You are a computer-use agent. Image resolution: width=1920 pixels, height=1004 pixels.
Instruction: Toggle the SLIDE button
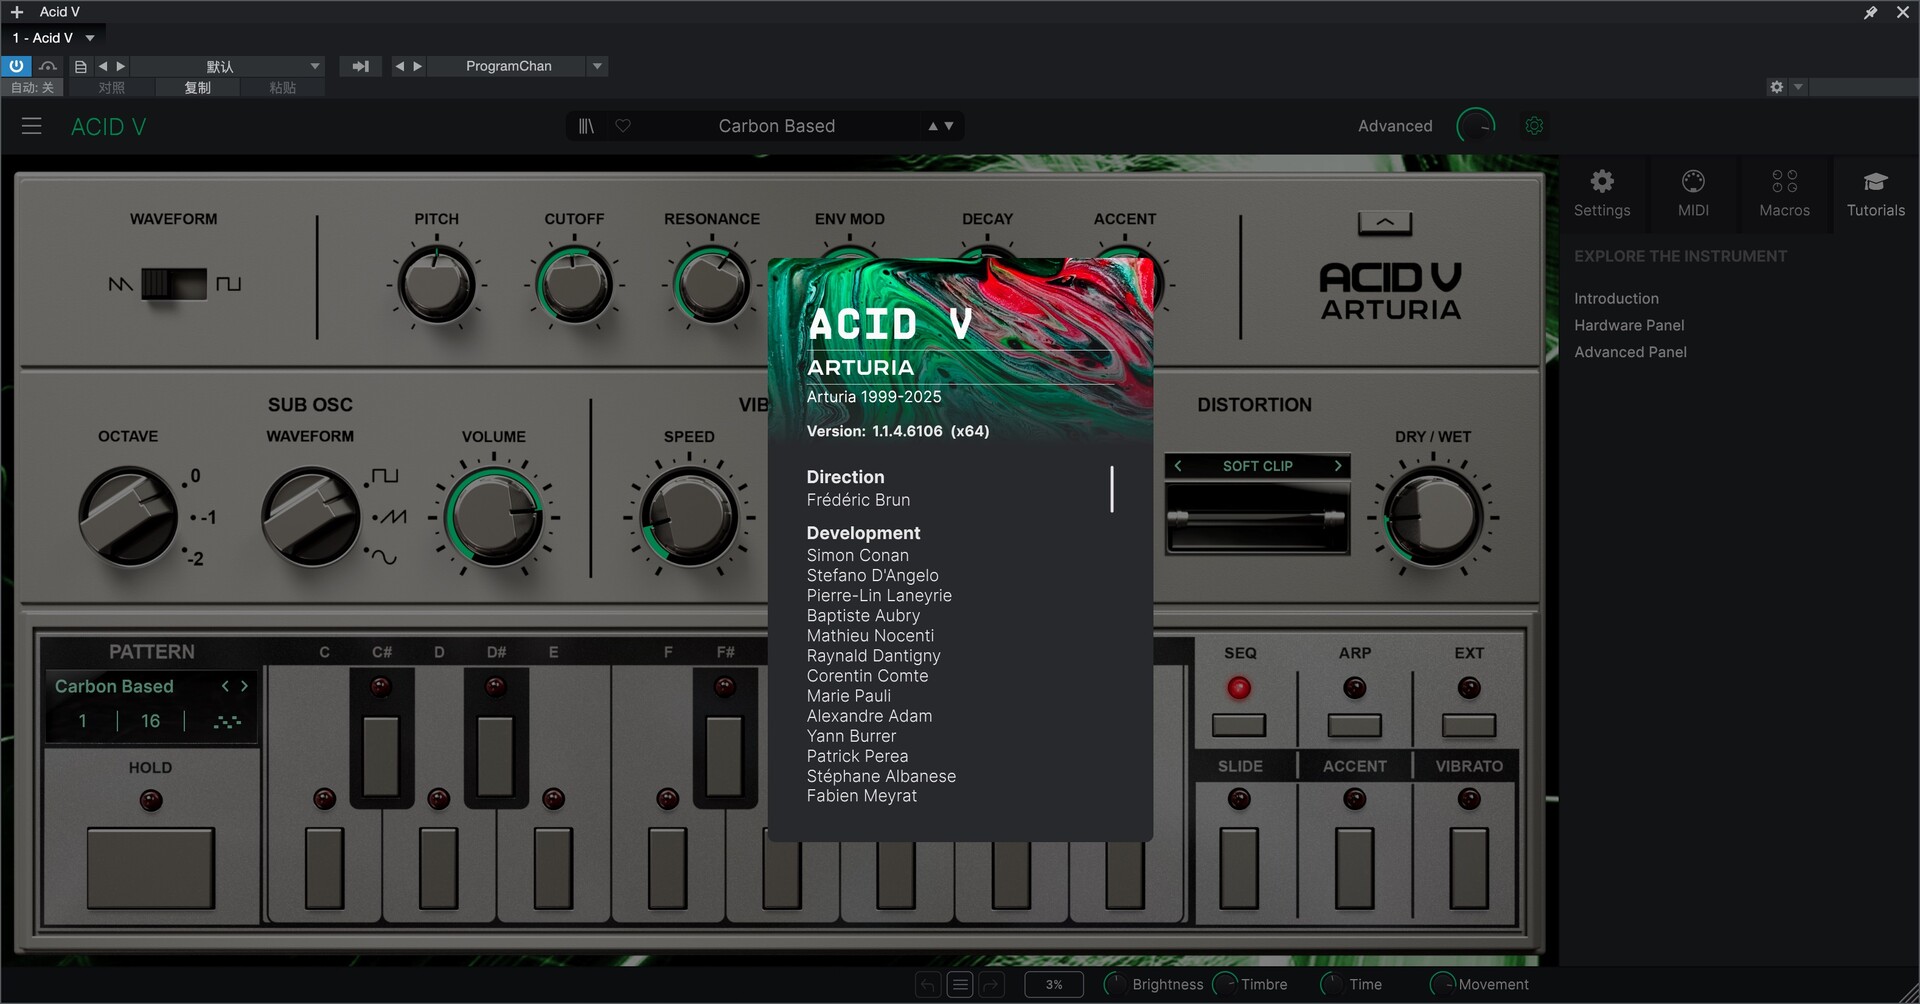tap(1239, 868)
